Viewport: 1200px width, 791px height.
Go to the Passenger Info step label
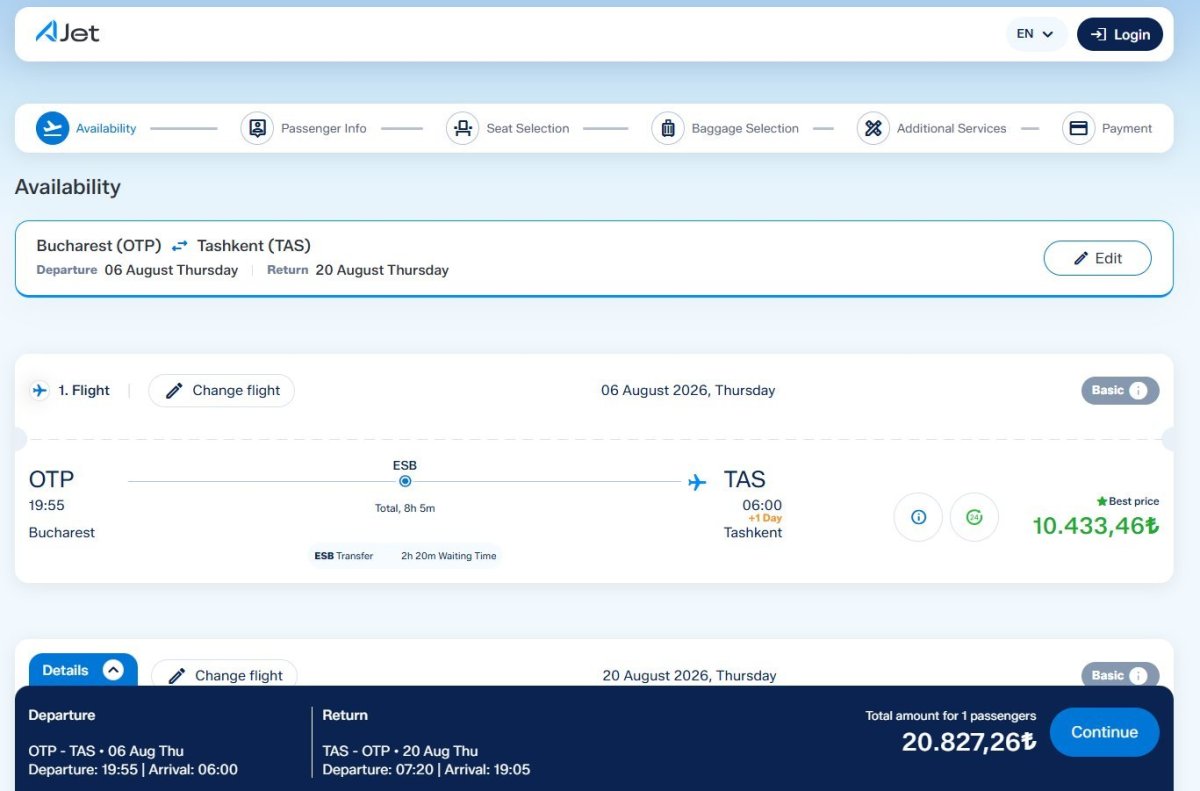tap(323, 128)
